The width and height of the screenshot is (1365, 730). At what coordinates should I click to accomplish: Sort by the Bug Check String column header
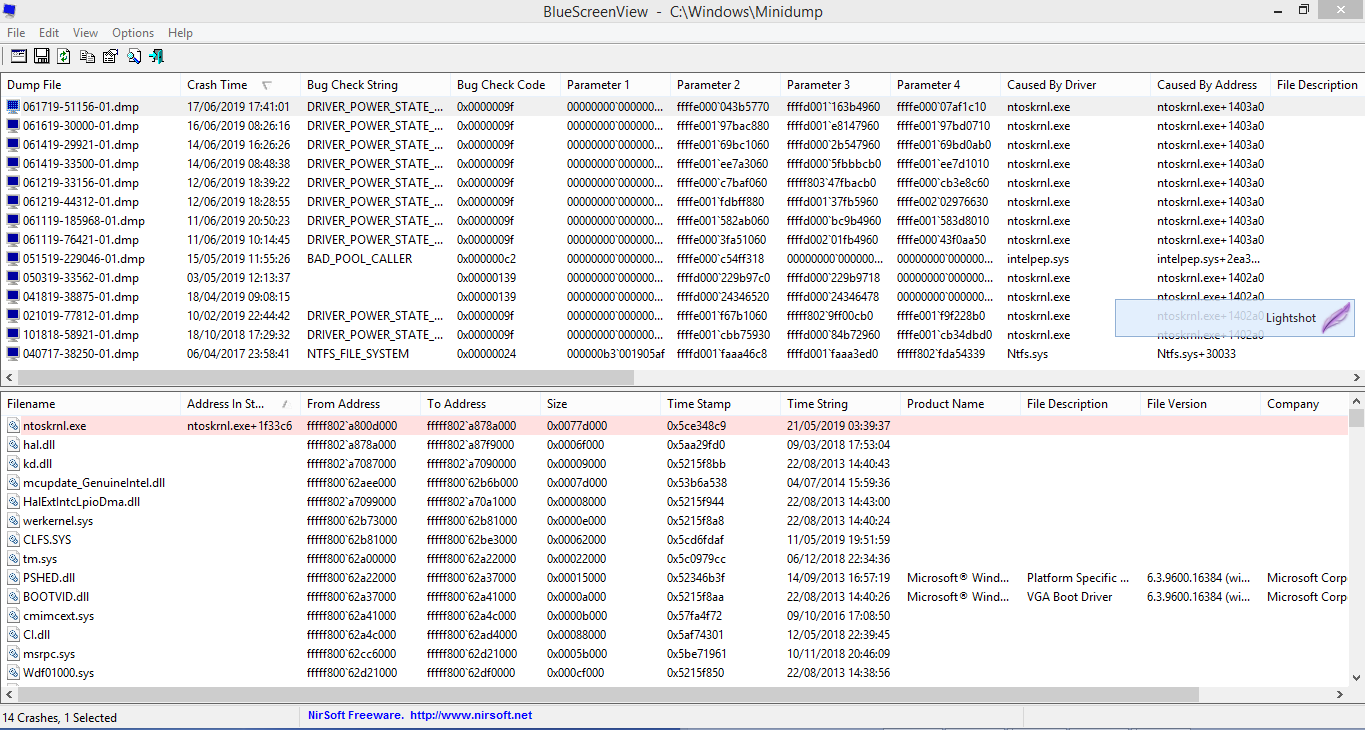(x=375, y=85)
